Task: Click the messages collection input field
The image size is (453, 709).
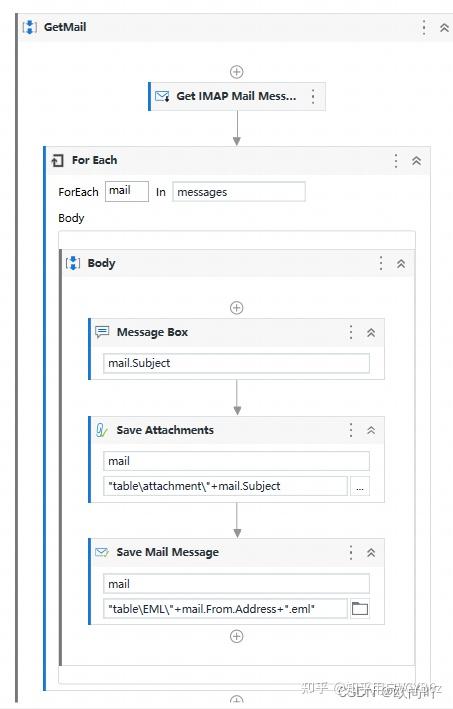Action: click(x=239, y=192)
